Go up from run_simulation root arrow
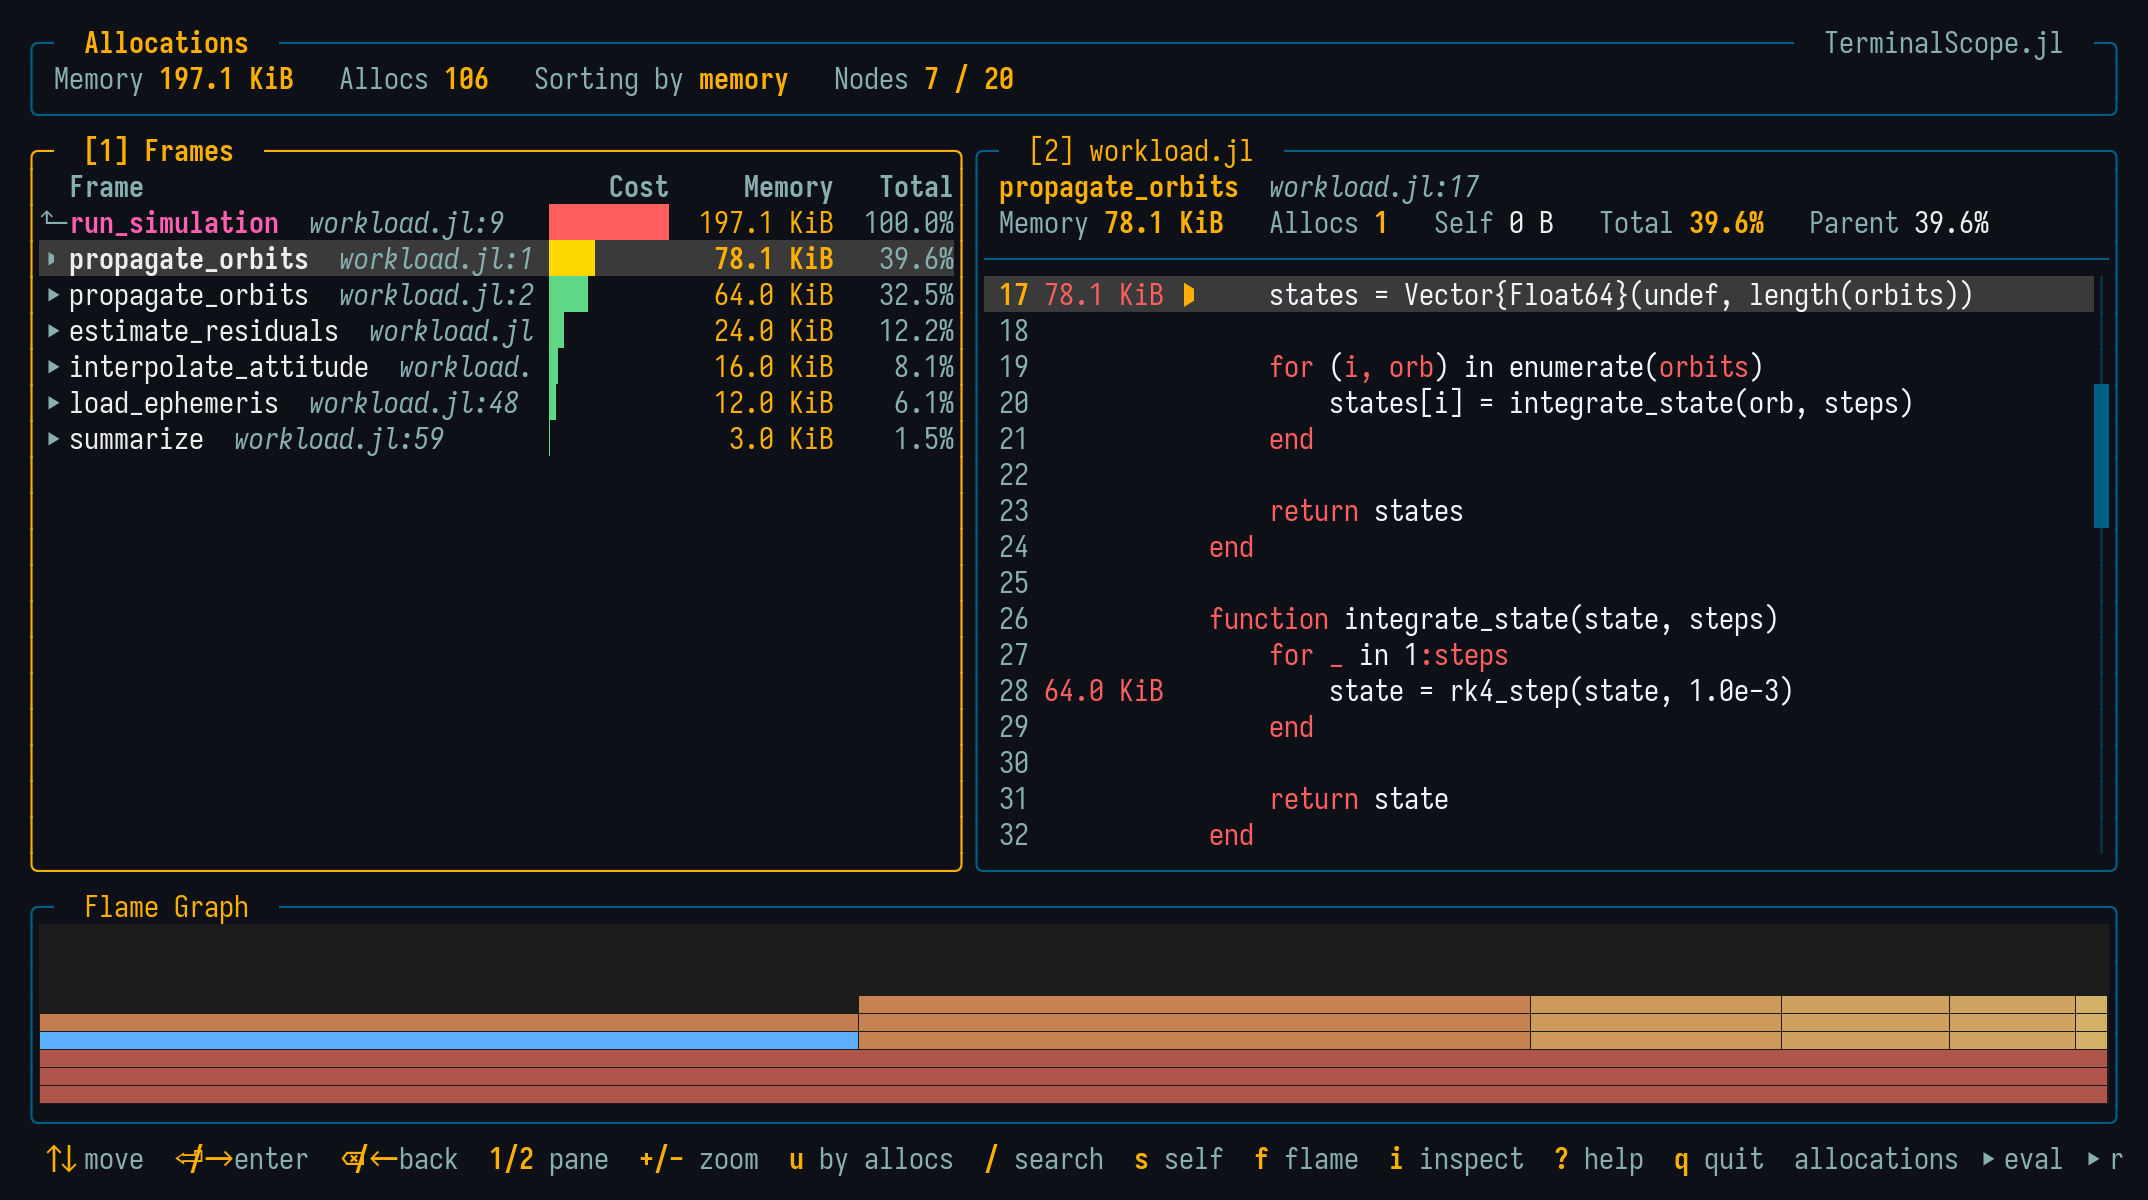The image size is (2148, 1200). coord(53,220)
